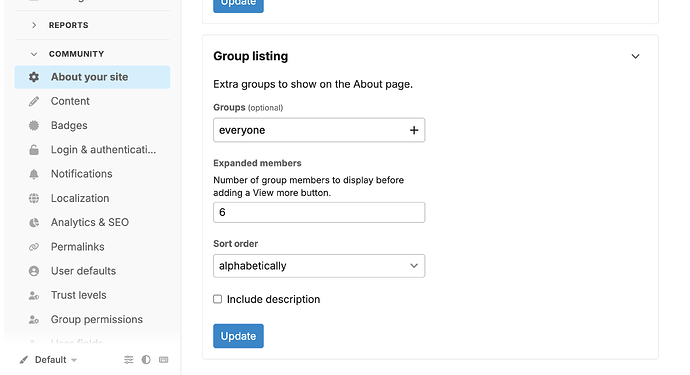Click the badge icon next to Badges

tap(34, 125)
